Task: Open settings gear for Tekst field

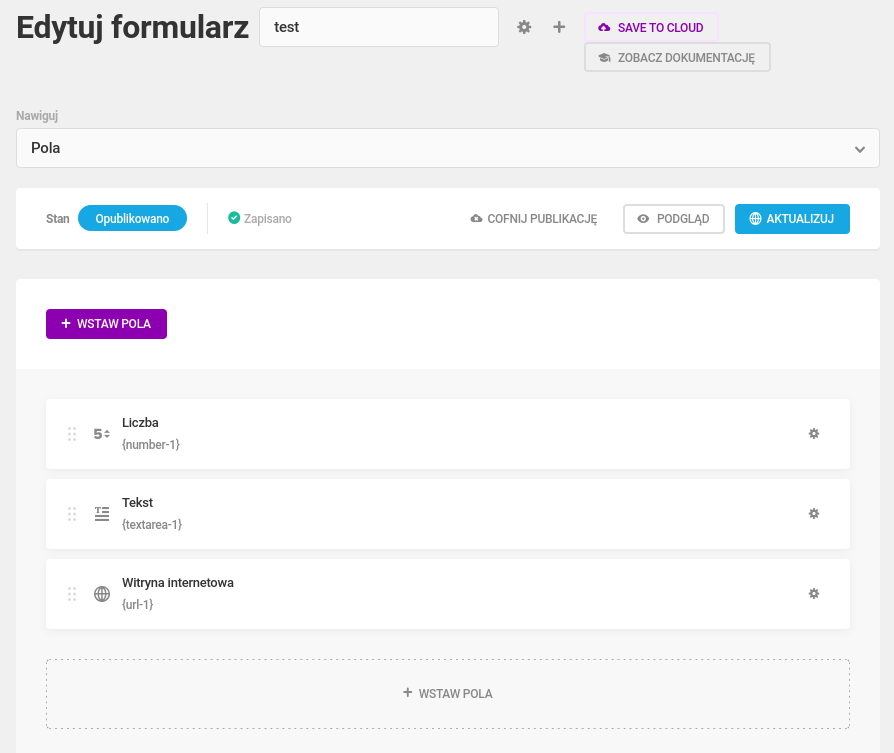Action: pyautogui.click(x=814, y=514)
